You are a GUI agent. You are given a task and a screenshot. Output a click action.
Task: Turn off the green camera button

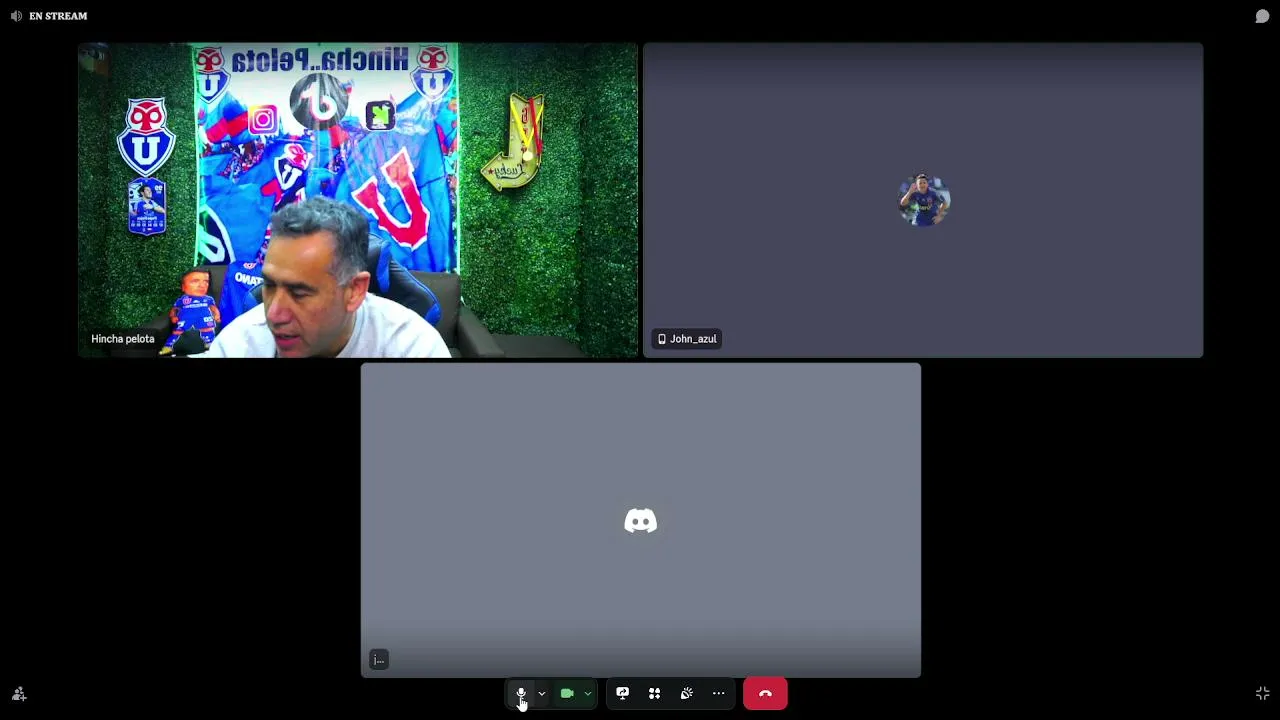click(x=567, y=693)
